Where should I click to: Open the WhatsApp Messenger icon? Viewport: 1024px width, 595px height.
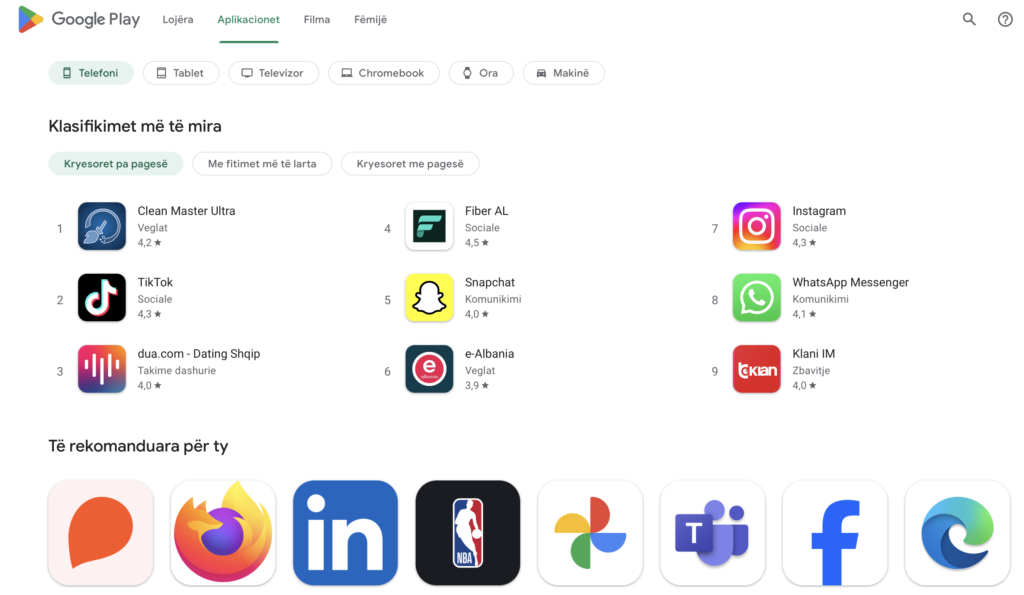click(x=756, y=298)
